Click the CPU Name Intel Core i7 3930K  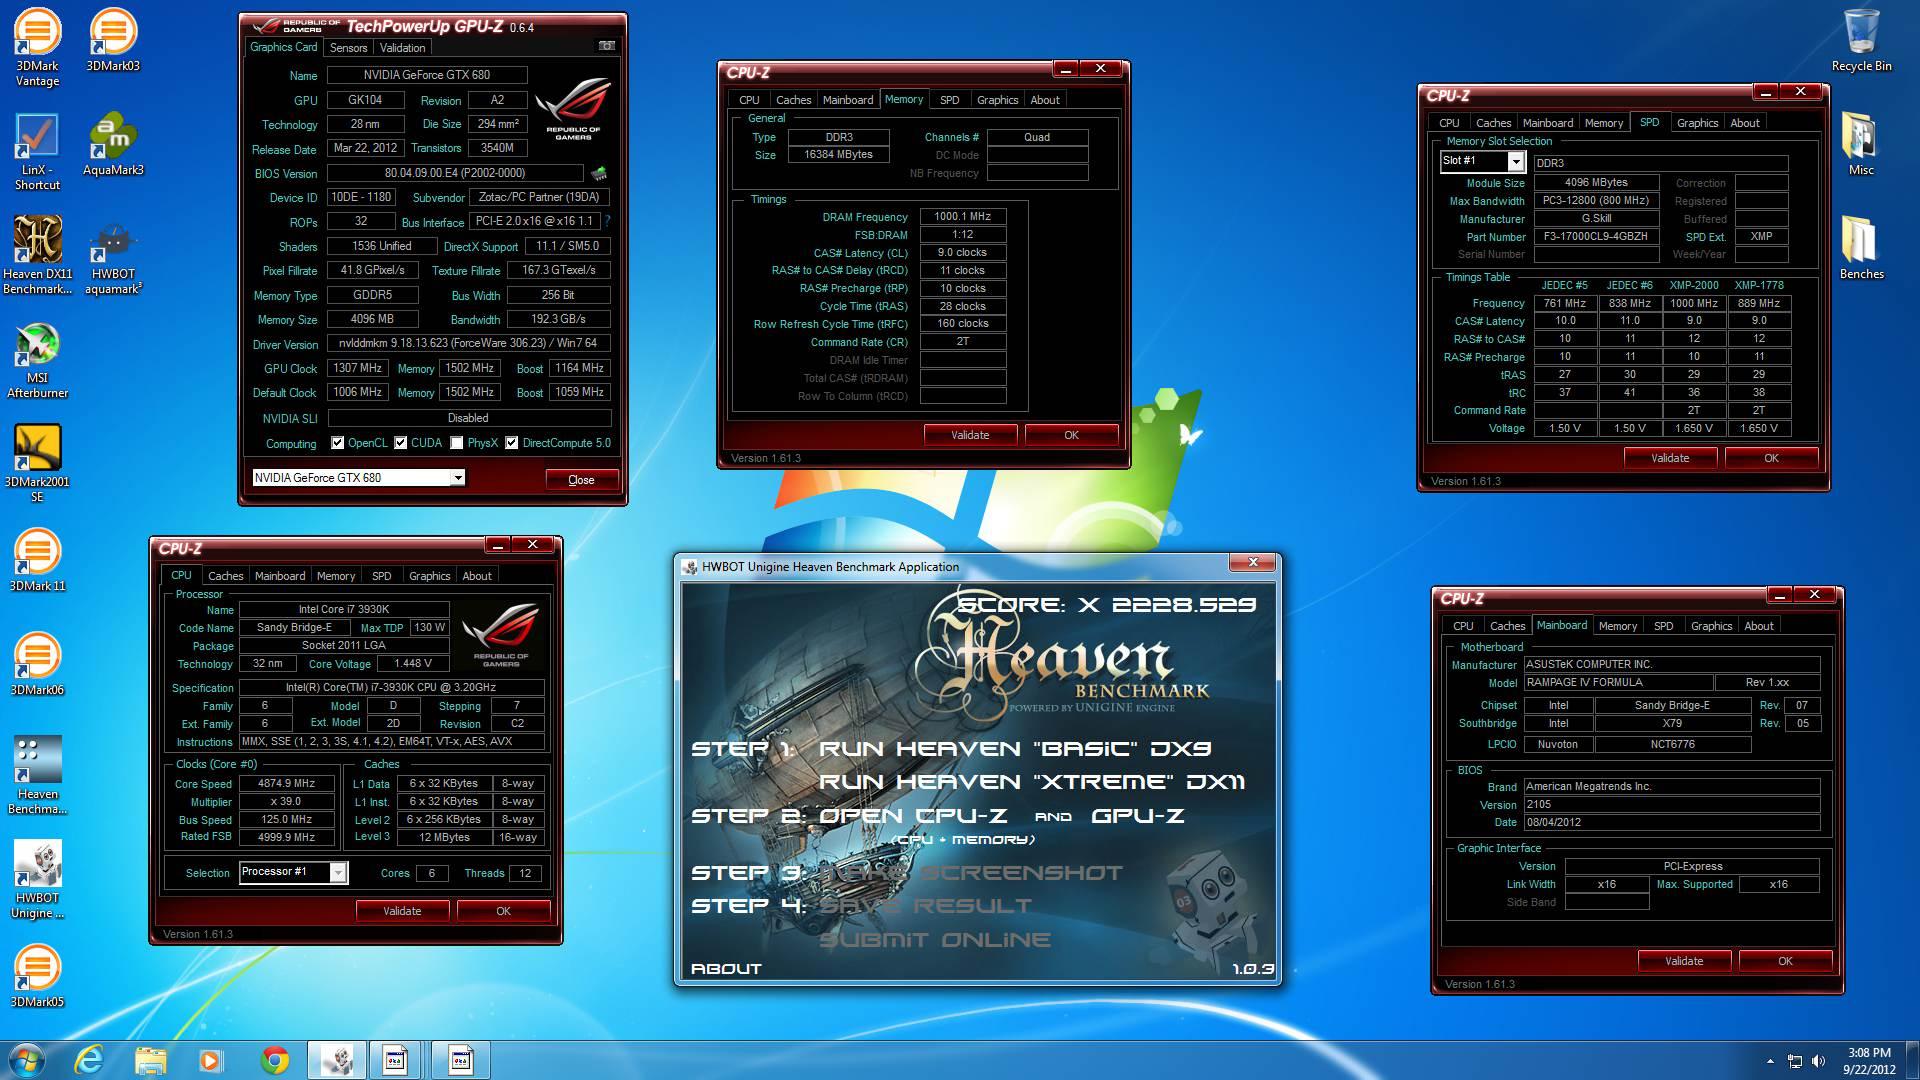point(344,609)
